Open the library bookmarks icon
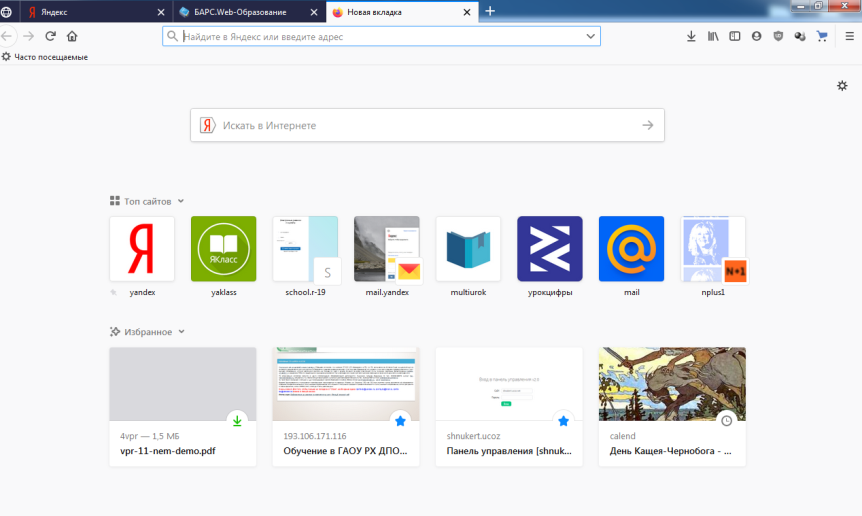The width and height of the screenshot is (862, 516). coord(713,36)
